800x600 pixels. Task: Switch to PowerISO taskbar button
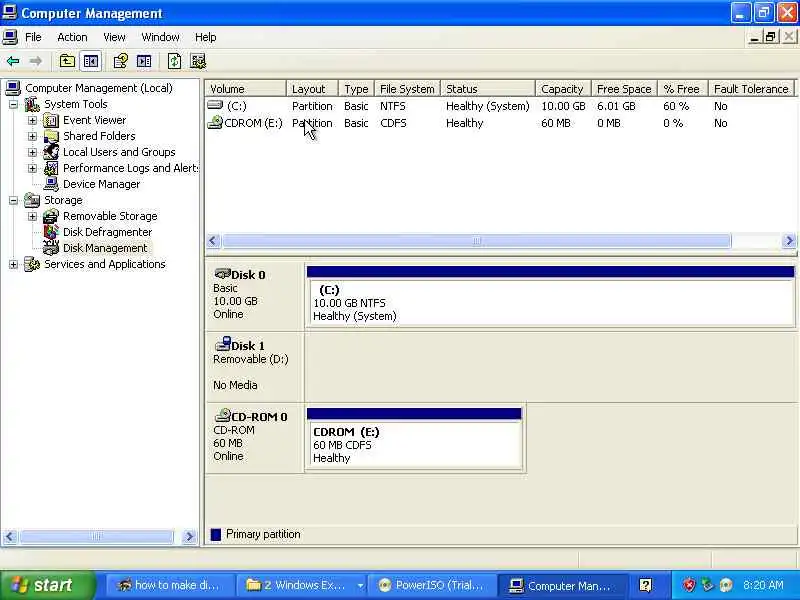[432, 585]
